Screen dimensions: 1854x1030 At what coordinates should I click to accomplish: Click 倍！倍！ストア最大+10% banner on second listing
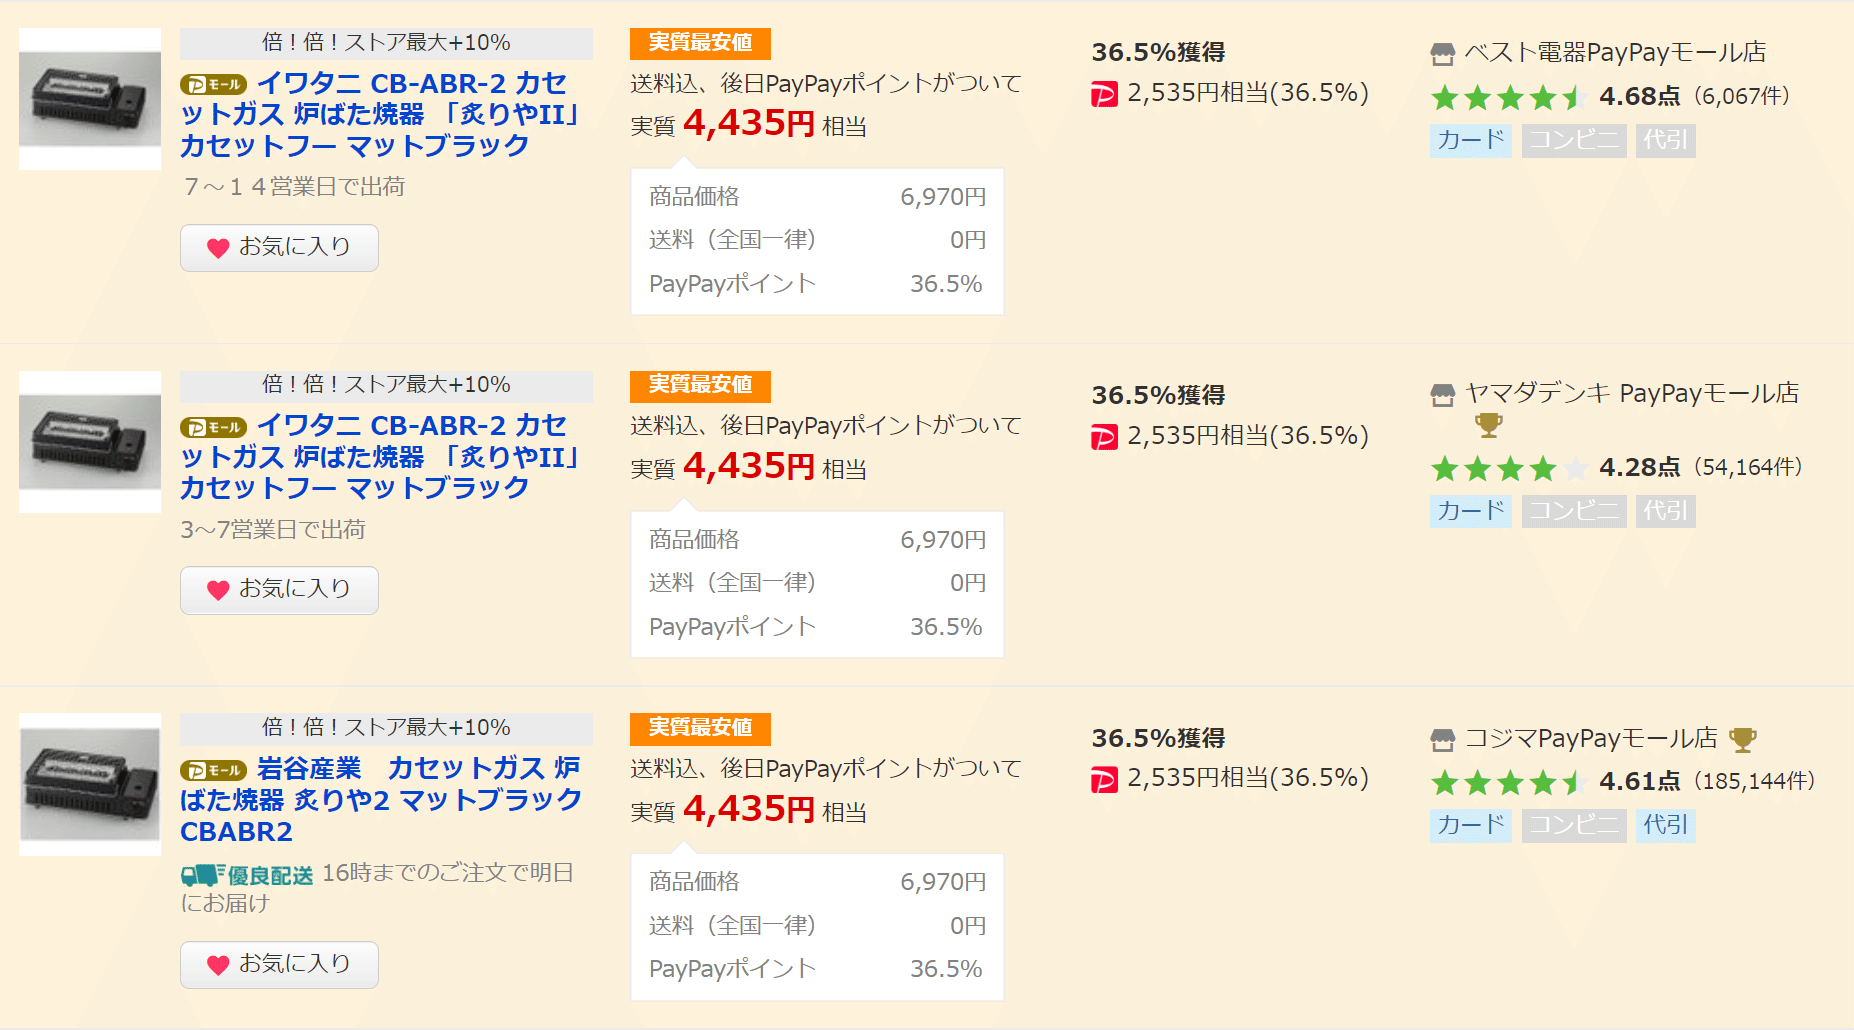tap(386, 385)
